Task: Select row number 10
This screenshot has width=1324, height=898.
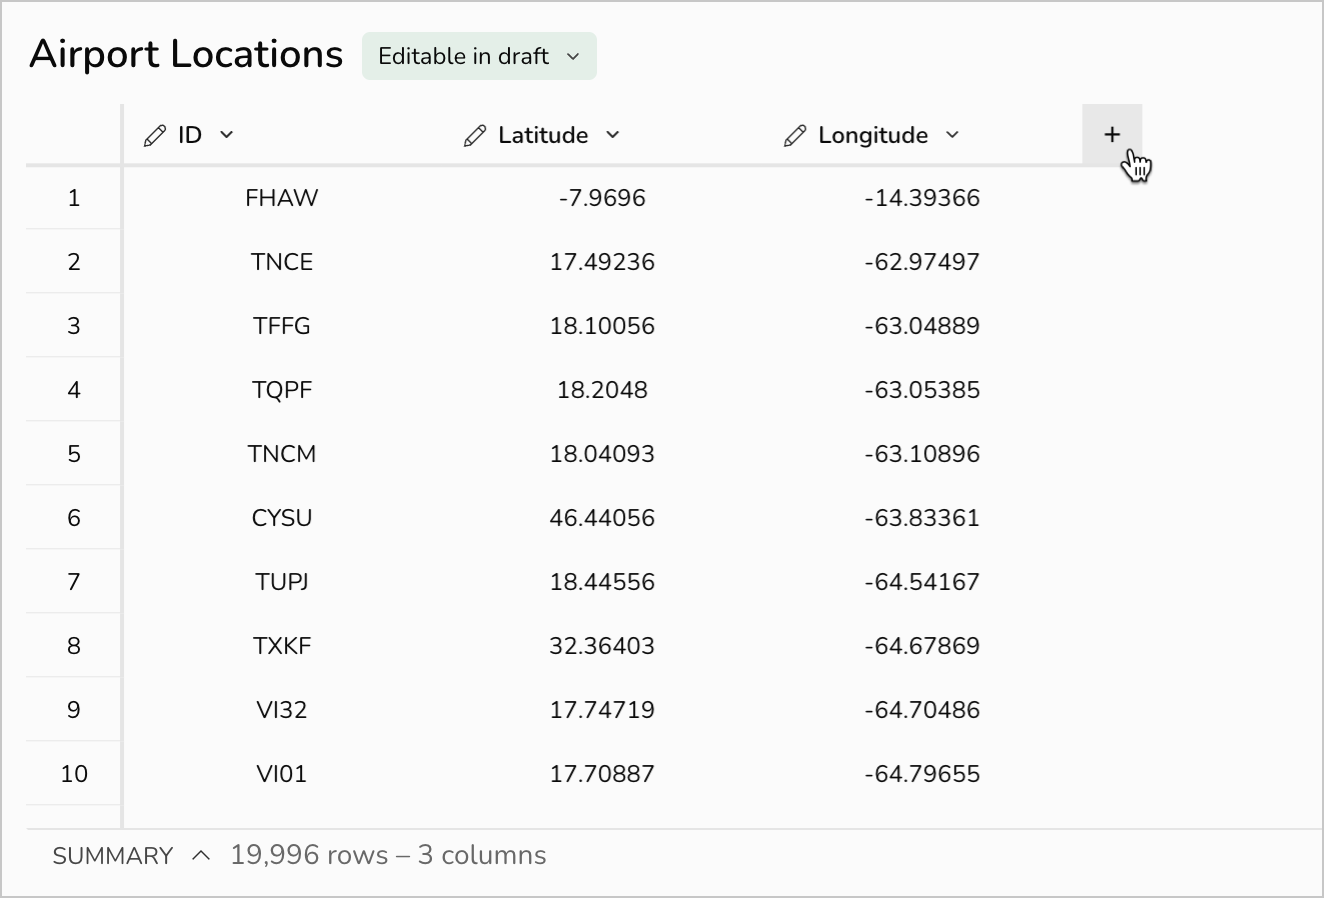Action: [x=74, y=774]
